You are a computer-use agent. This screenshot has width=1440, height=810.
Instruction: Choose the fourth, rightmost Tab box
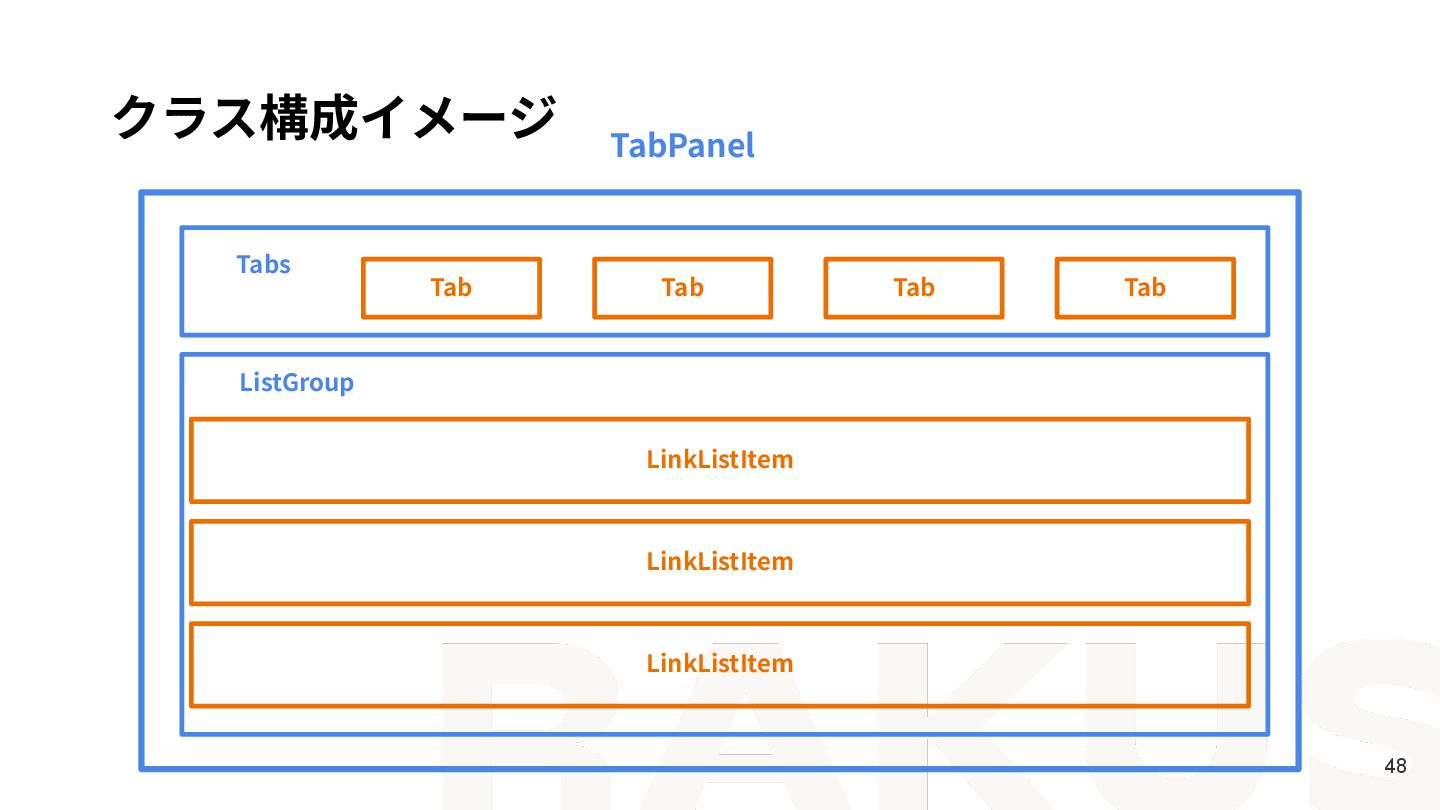pyautogui.click(x=1144, y=288)
